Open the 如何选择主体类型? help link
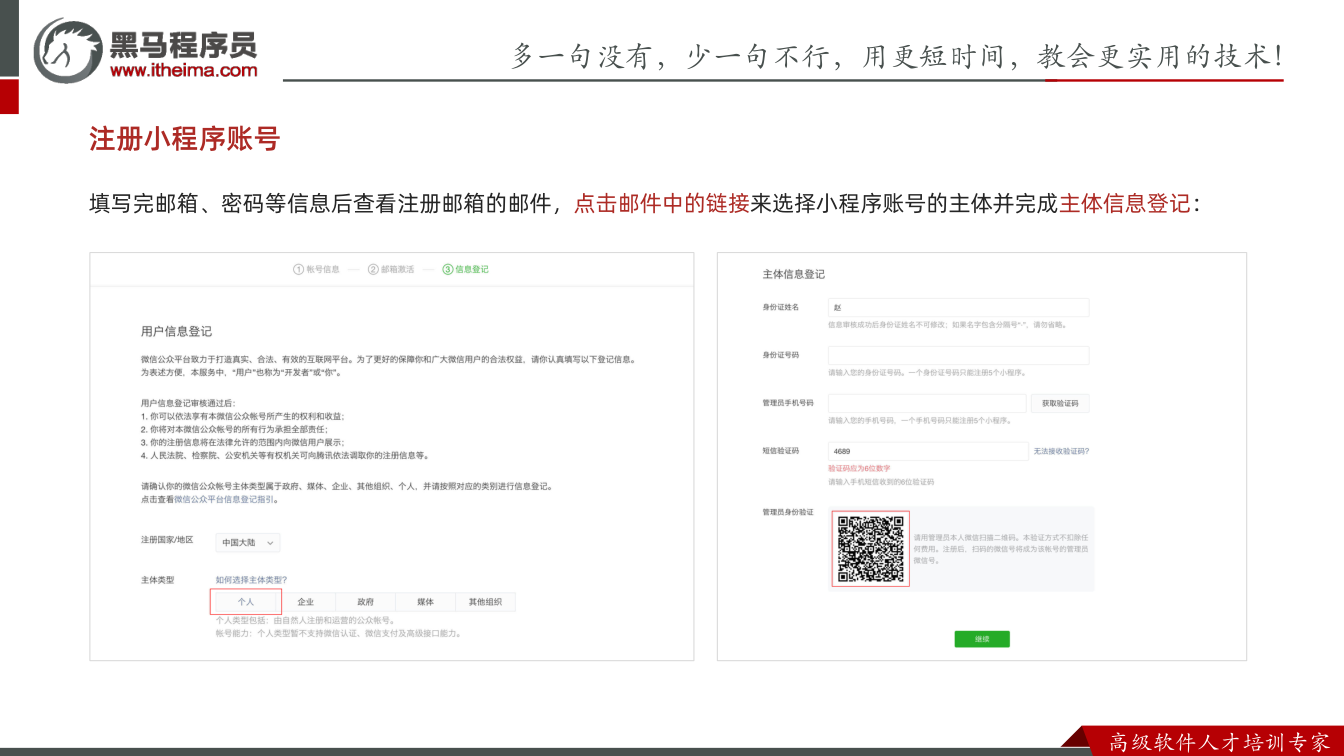The width and height of the screenshot is (1344, 756). pyautogui.click(x=251, y=580)
